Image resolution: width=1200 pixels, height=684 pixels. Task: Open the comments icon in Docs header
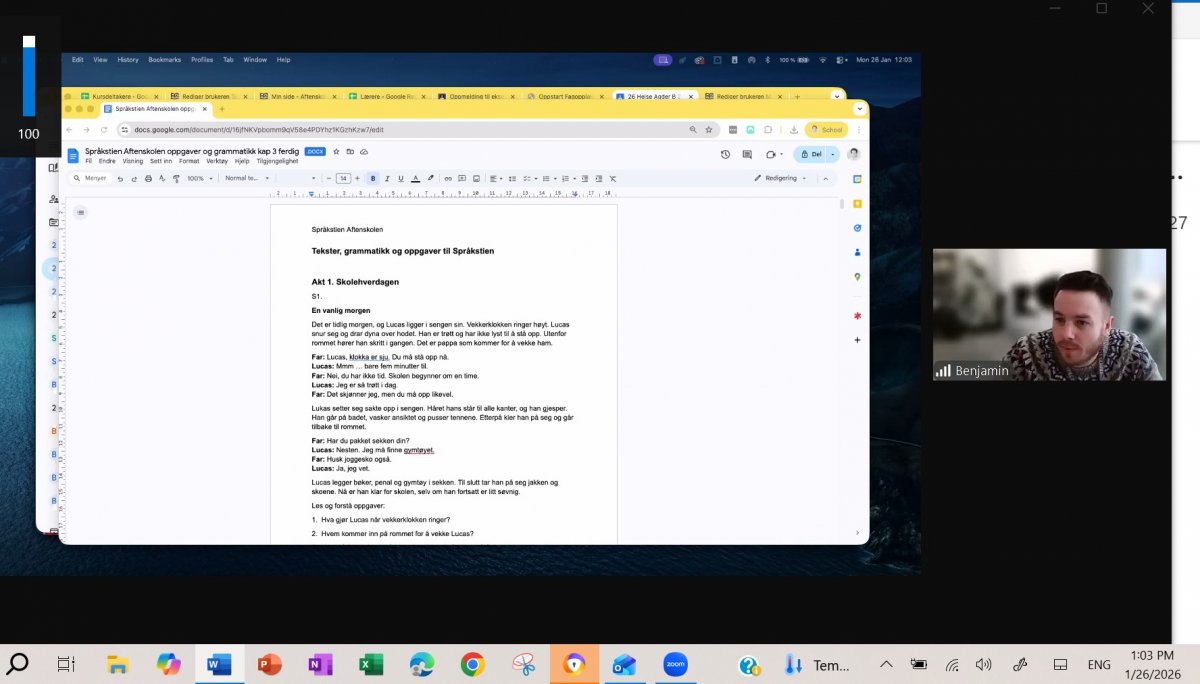point(747,154)
